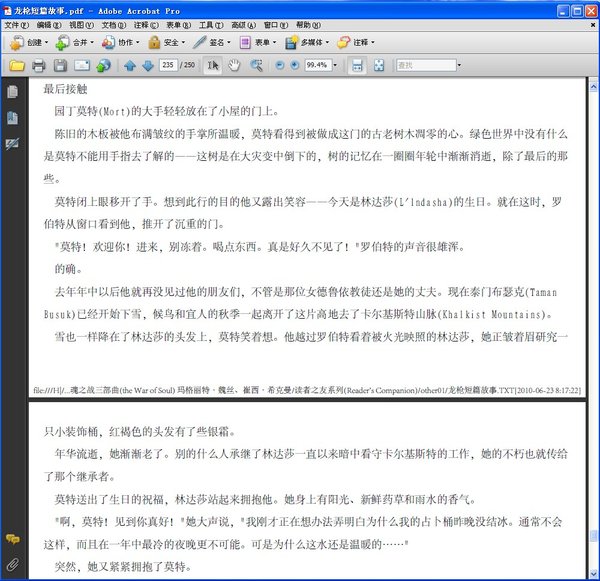Image resolution: width=600 pixels, height=581 pixels.
Task: Select the Hand pan tool
Action: [x=234, y=66]
